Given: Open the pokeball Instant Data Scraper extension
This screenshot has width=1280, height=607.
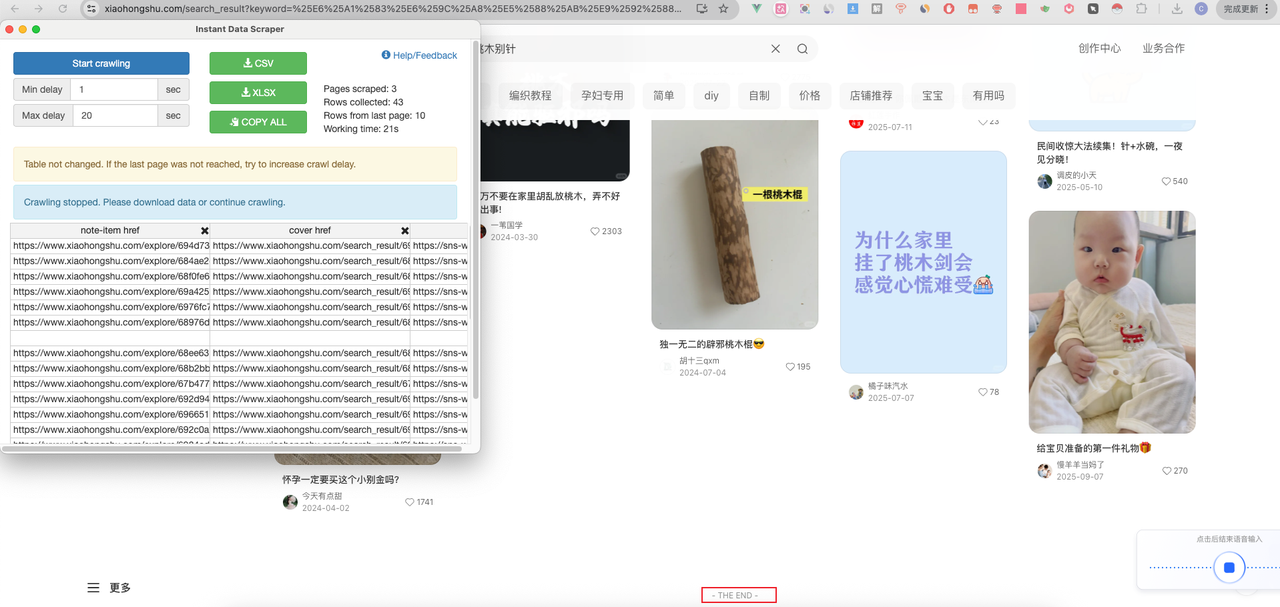Looking at the screenshot, I should (1118, 8).
